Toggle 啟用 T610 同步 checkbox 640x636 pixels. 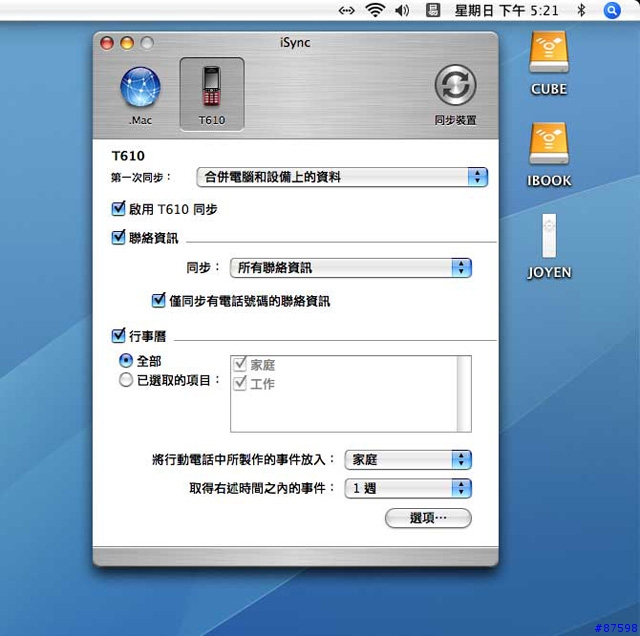[118, 209]
